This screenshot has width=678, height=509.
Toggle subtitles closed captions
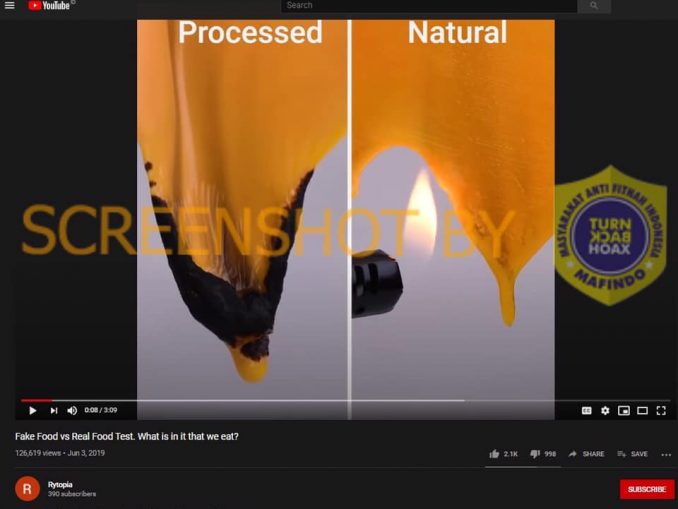586,410
